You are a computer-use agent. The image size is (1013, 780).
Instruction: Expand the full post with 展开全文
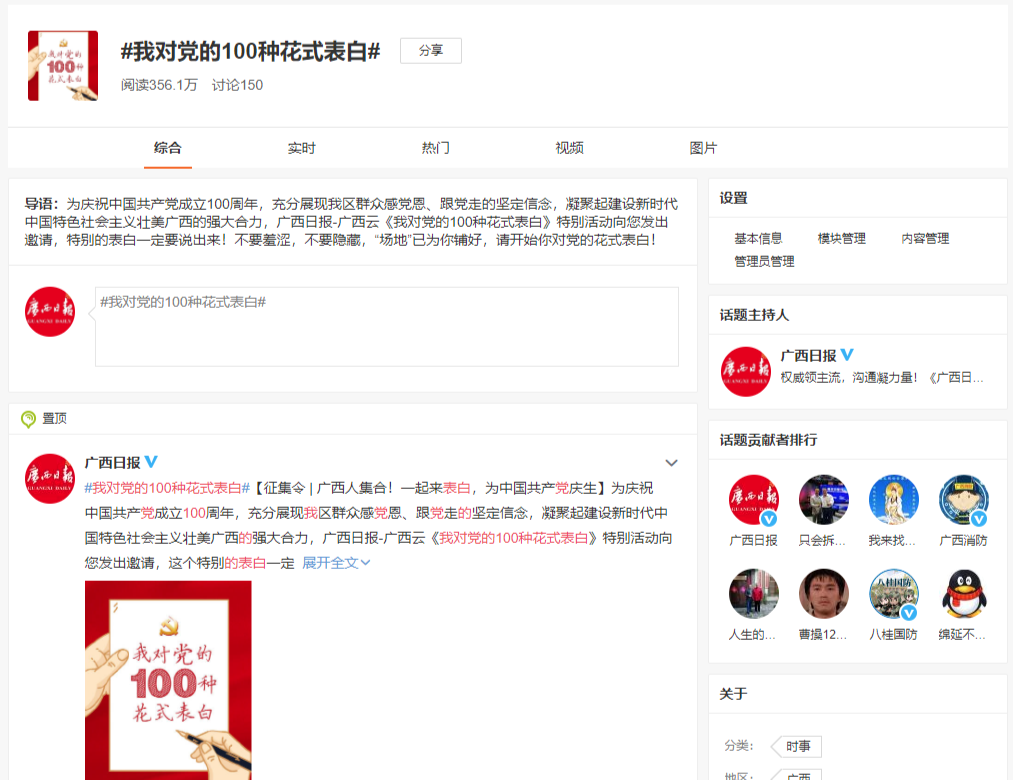[336, 563]
